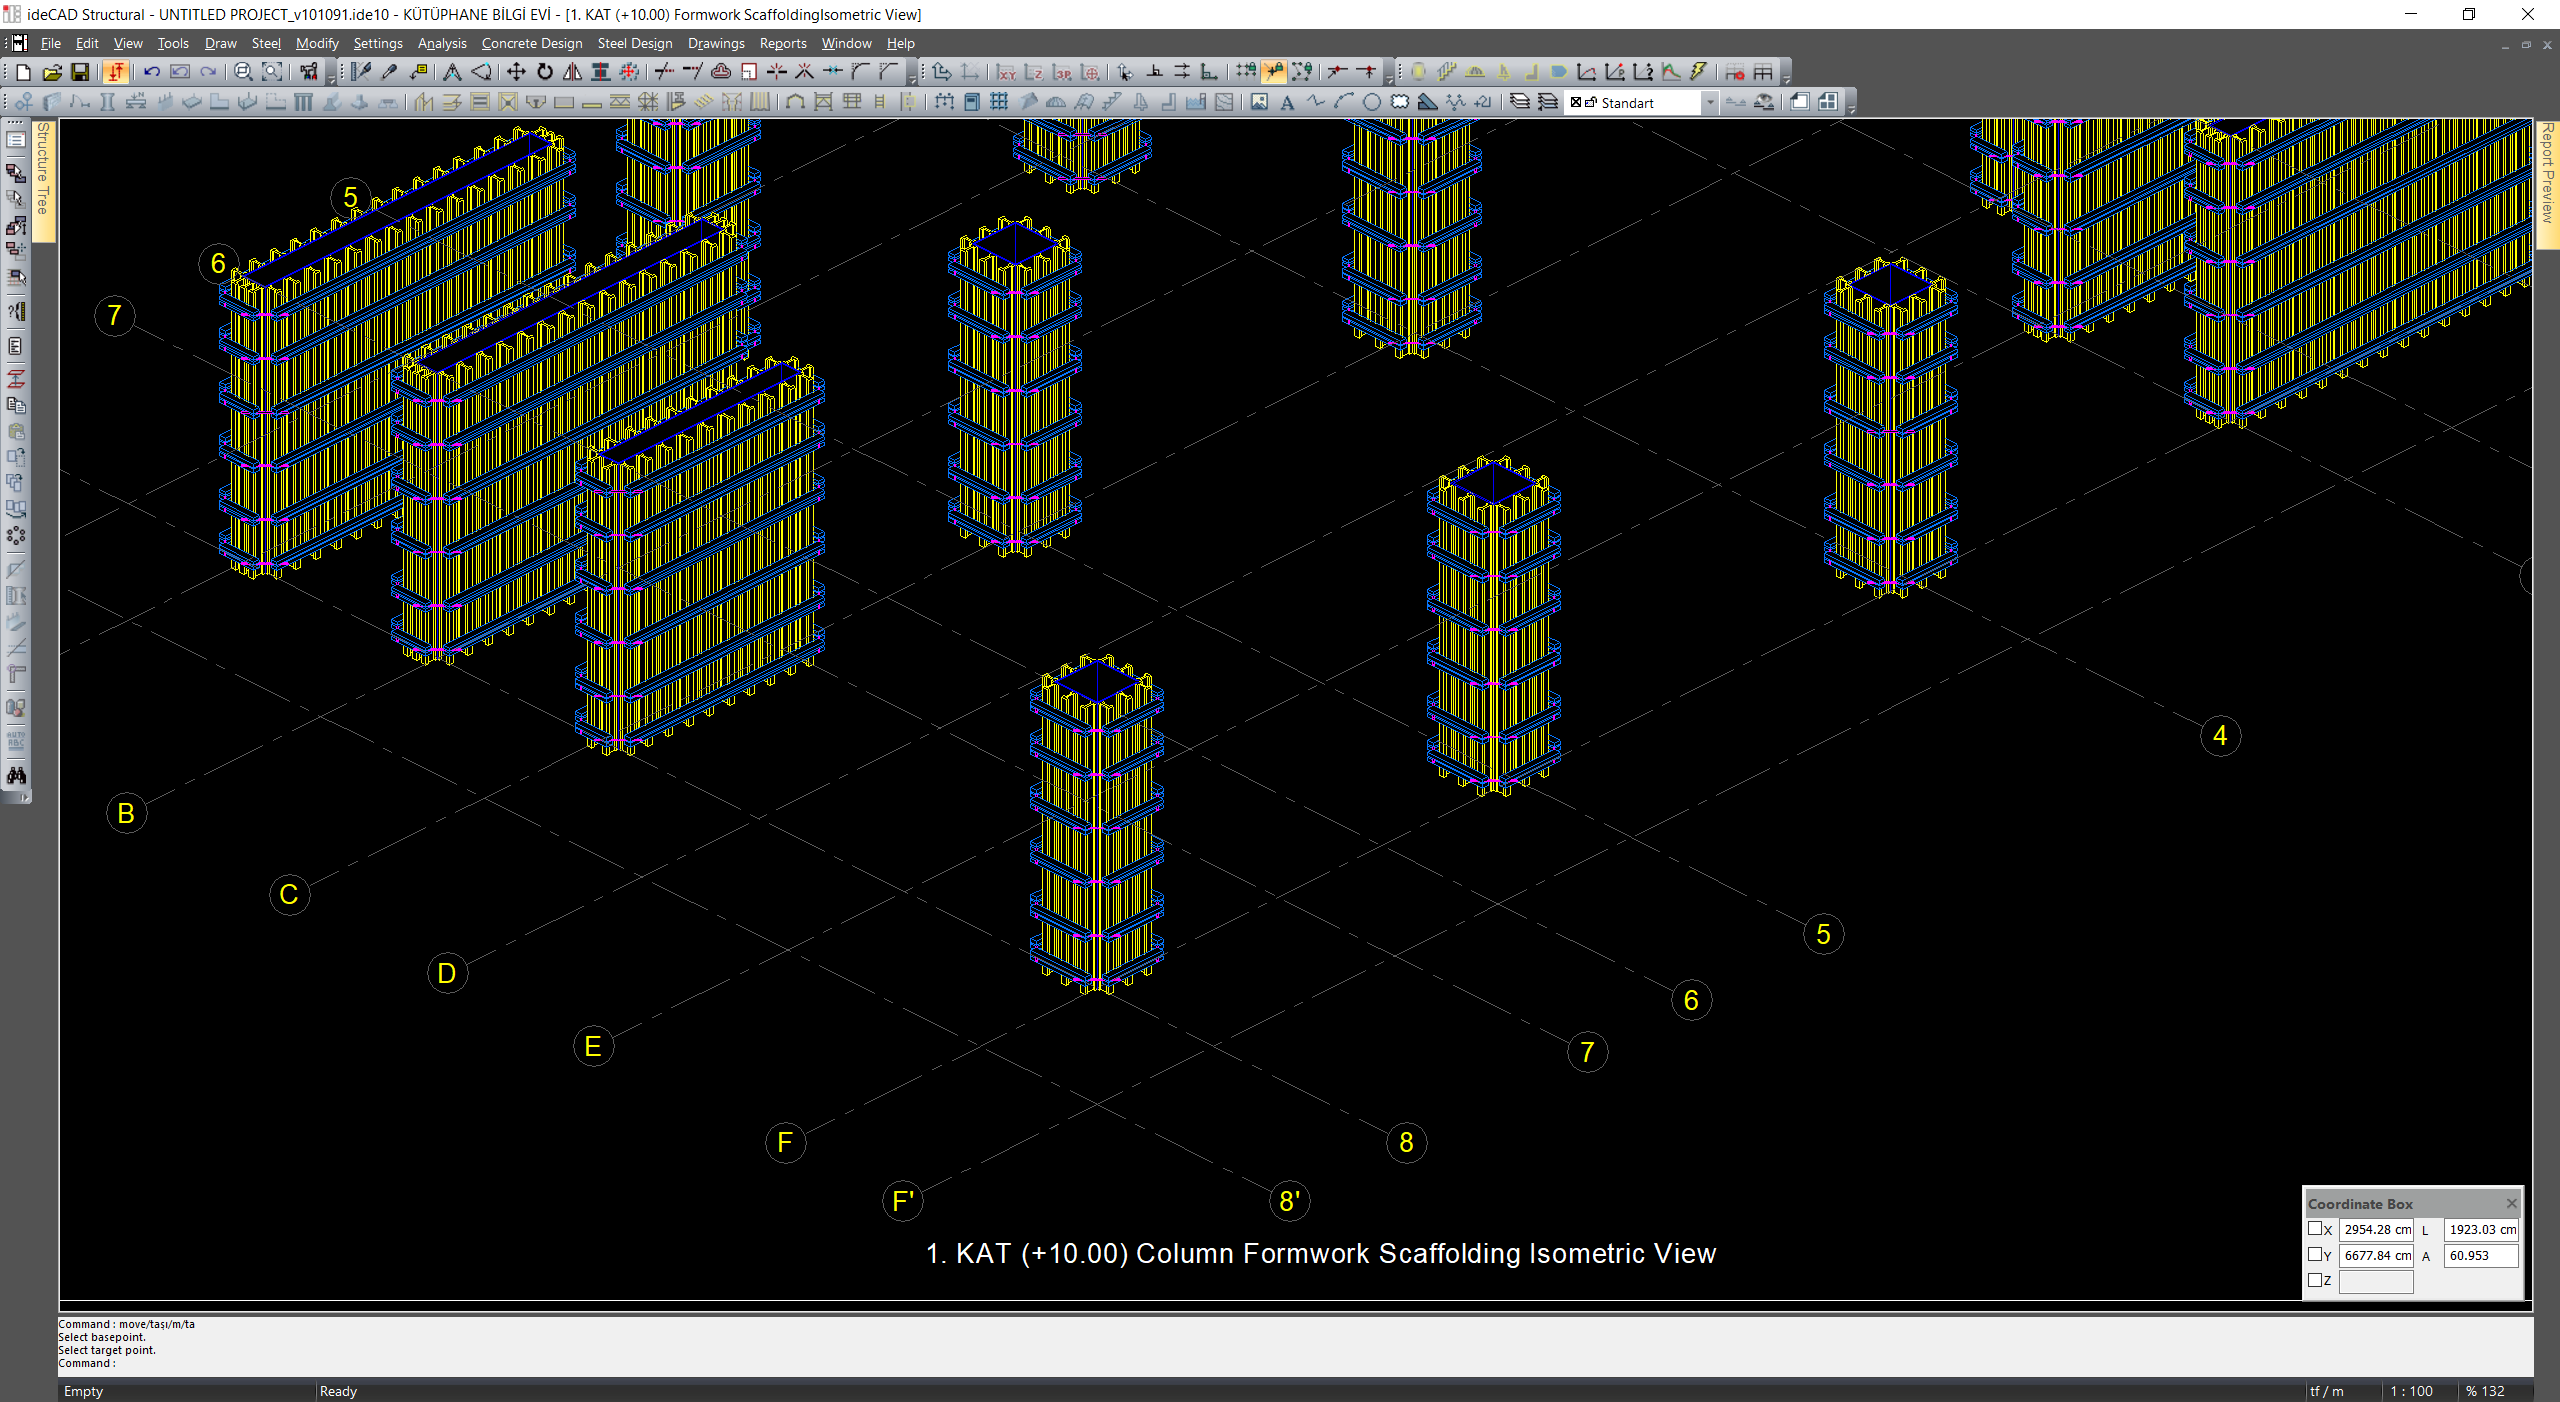
Task: Toggle the ortho mode snap icon
Action: point(1209,72)
